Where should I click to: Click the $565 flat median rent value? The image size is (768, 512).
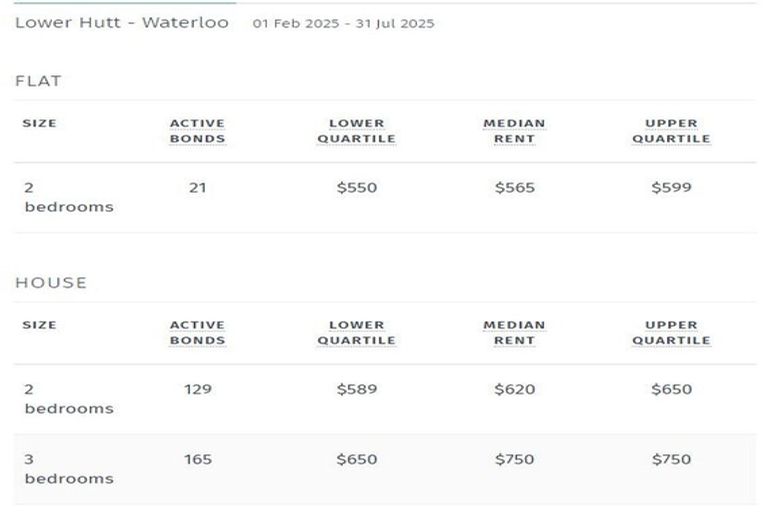[514, 187]
